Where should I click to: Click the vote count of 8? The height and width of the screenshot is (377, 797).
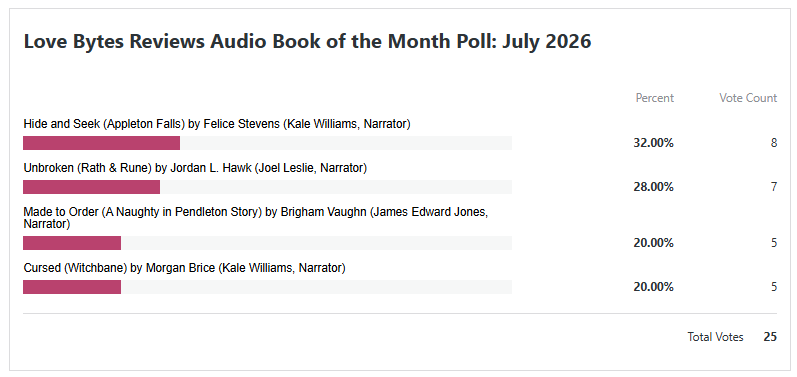tap(774, 143)
